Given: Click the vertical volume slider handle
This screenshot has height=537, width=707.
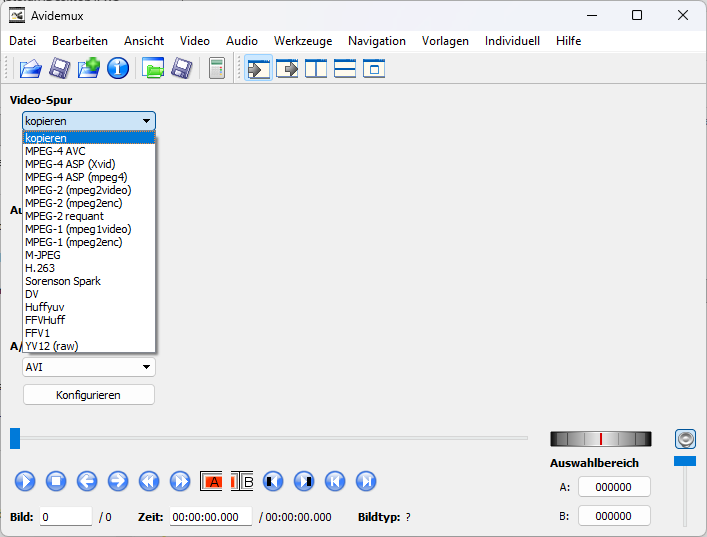Looking at the screenshot, I should (x=685, y=461).
